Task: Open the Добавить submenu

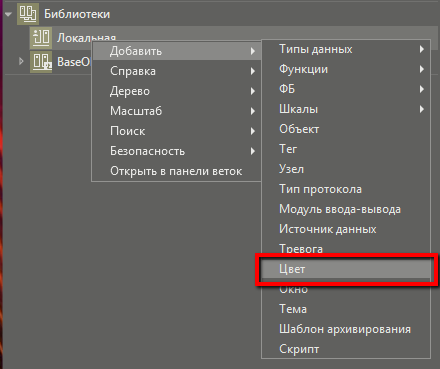Action: (x=177, y=51)
